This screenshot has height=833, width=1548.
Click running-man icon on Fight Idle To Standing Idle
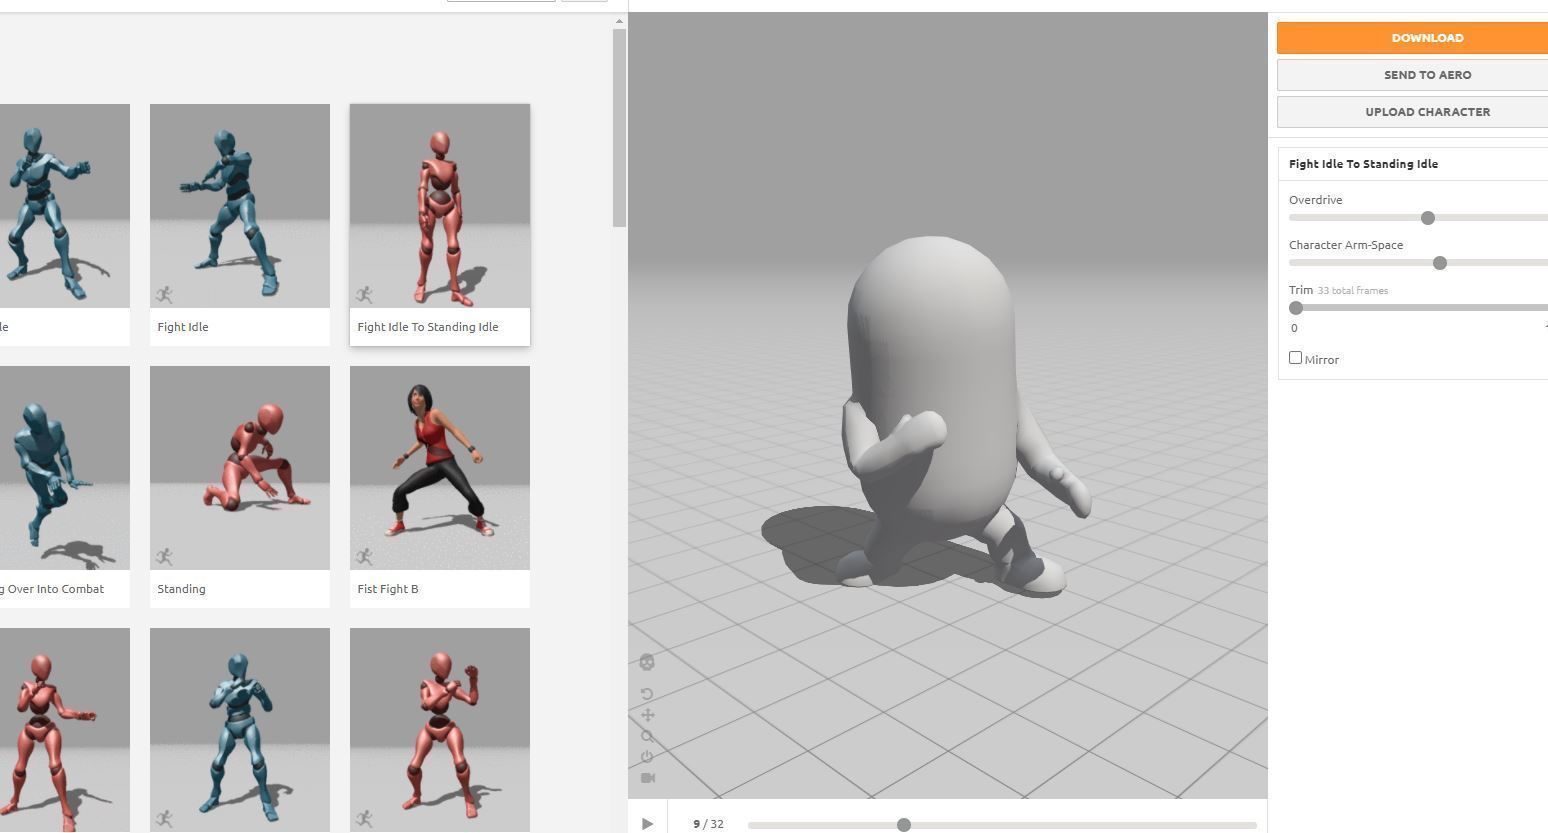pos(365,294)
